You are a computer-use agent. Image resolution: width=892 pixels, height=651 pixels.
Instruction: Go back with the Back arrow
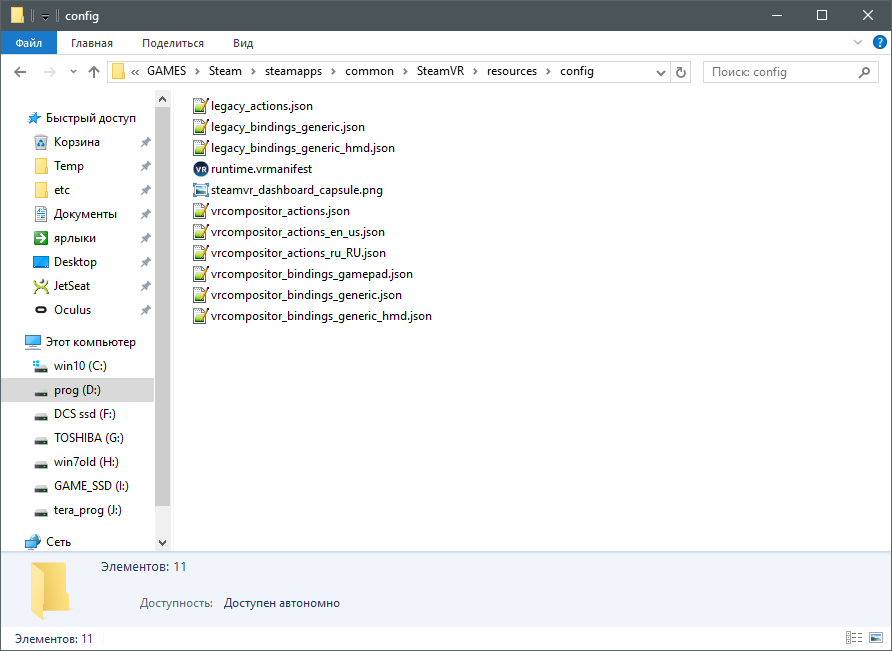[x=20, y=72]
